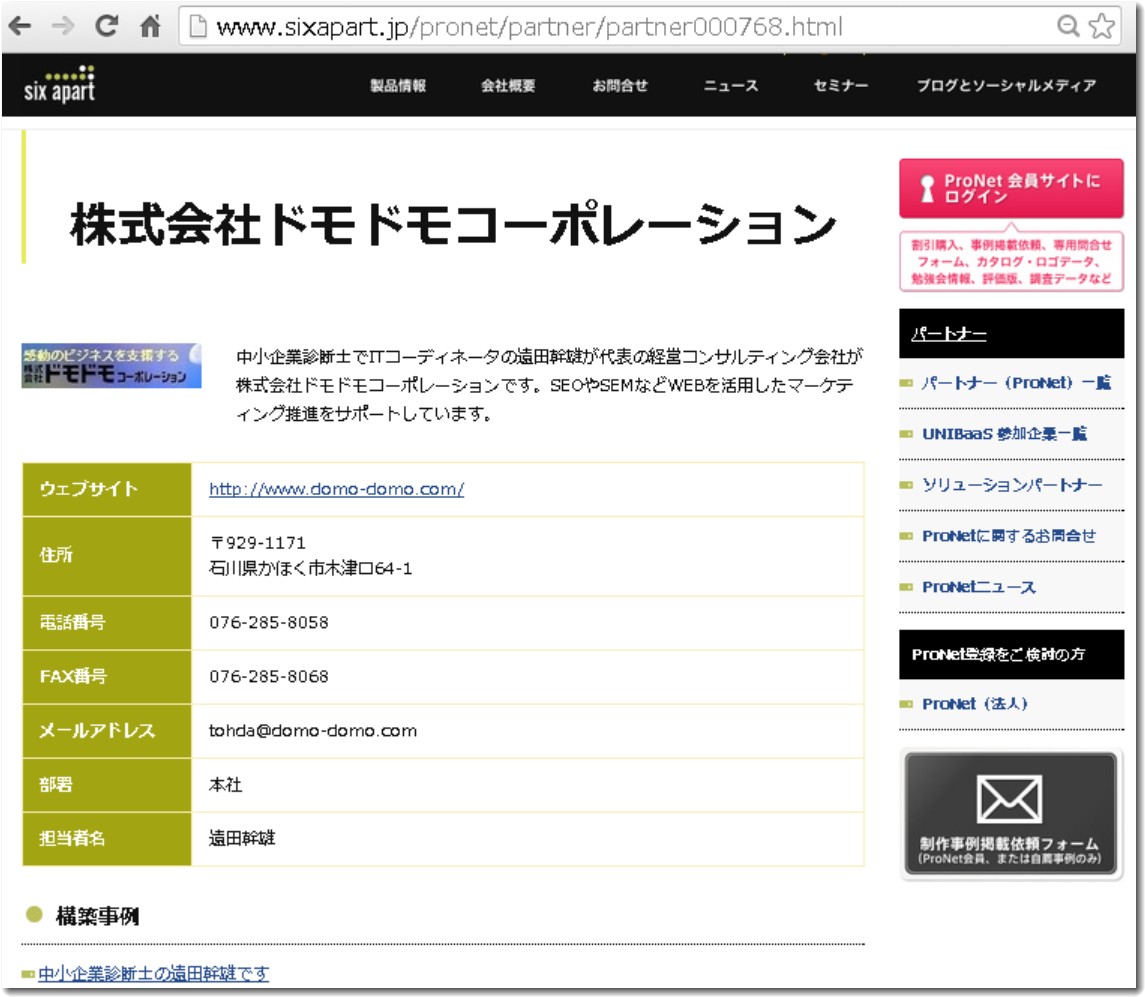The image size is (1145, 997).
Task: Reload the page with the refresh icon
Action: tap(107, 26)
